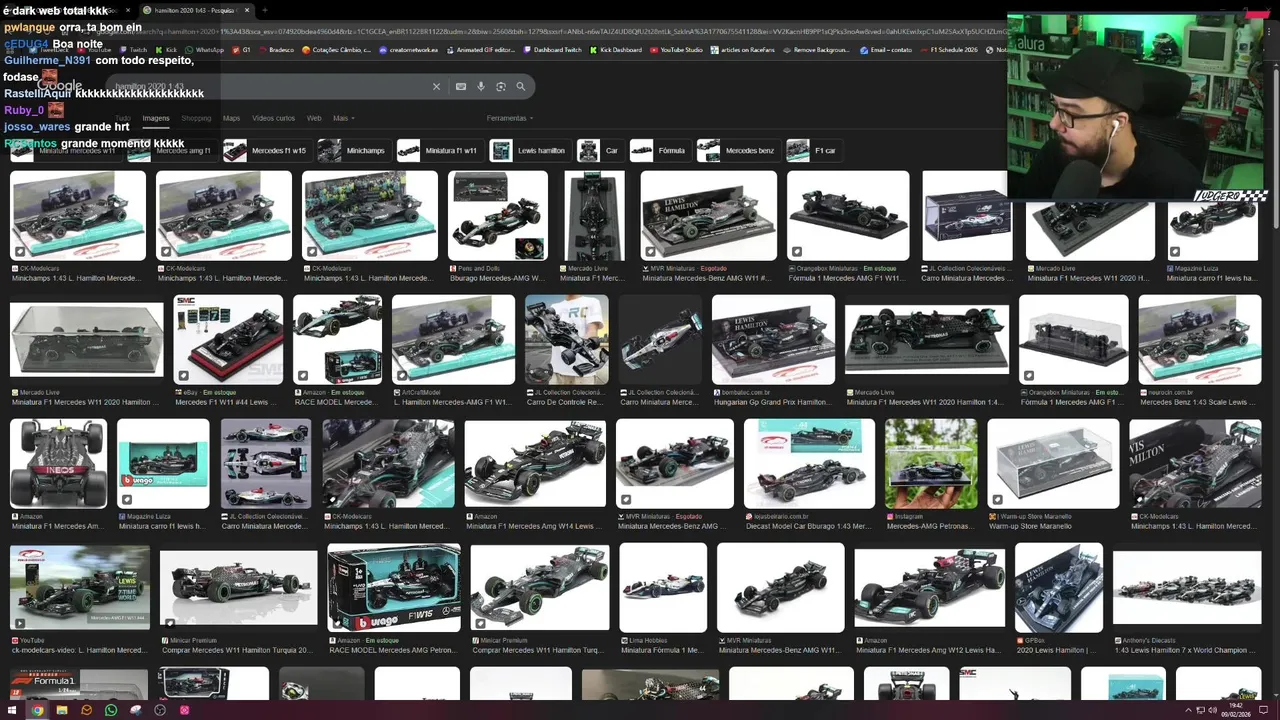This screenshot has height=720, width=1280.
Task: Filter images by Mercedes benz chip
Action: (738, 150)
